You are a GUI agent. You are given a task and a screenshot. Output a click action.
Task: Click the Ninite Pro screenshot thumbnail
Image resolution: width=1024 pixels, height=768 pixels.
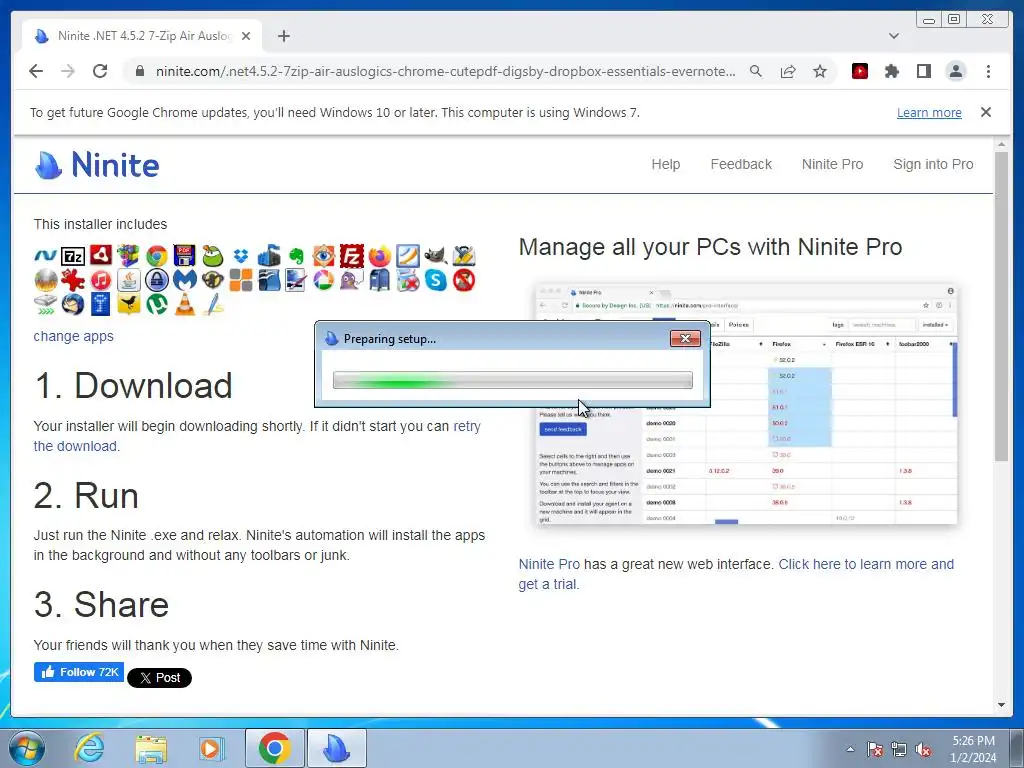click(746, 404)
